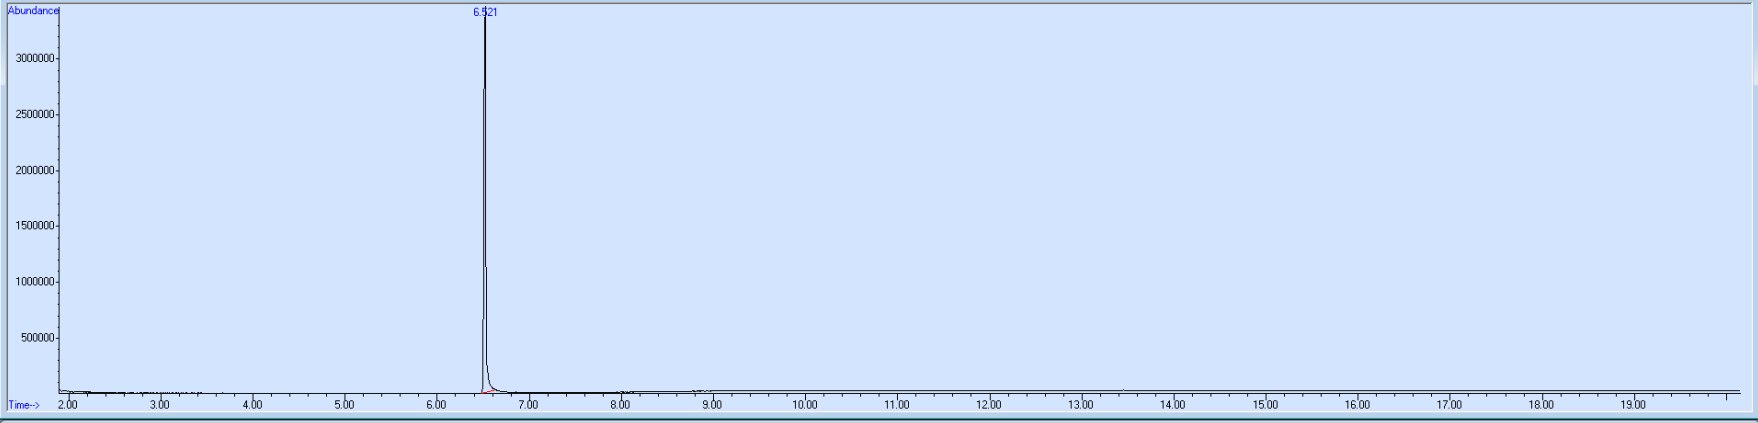Click the 10.00 time tick label
This screenshot has width=1758, height=423.
pyautogui.click(x=805, y=405)
